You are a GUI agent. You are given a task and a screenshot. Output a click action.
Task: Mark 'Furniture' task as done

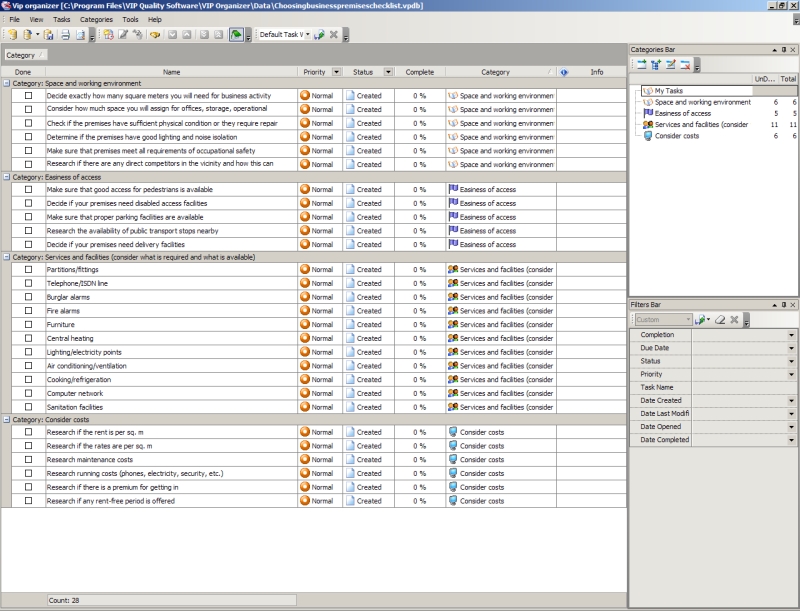[29, 325]
